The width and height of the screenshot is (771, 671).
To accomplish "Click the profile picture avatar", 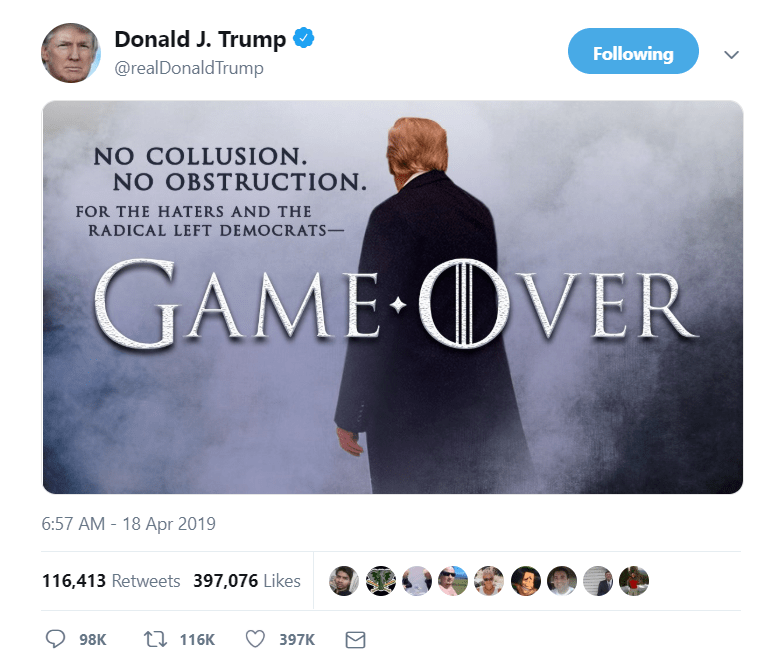I will [71, 53].
